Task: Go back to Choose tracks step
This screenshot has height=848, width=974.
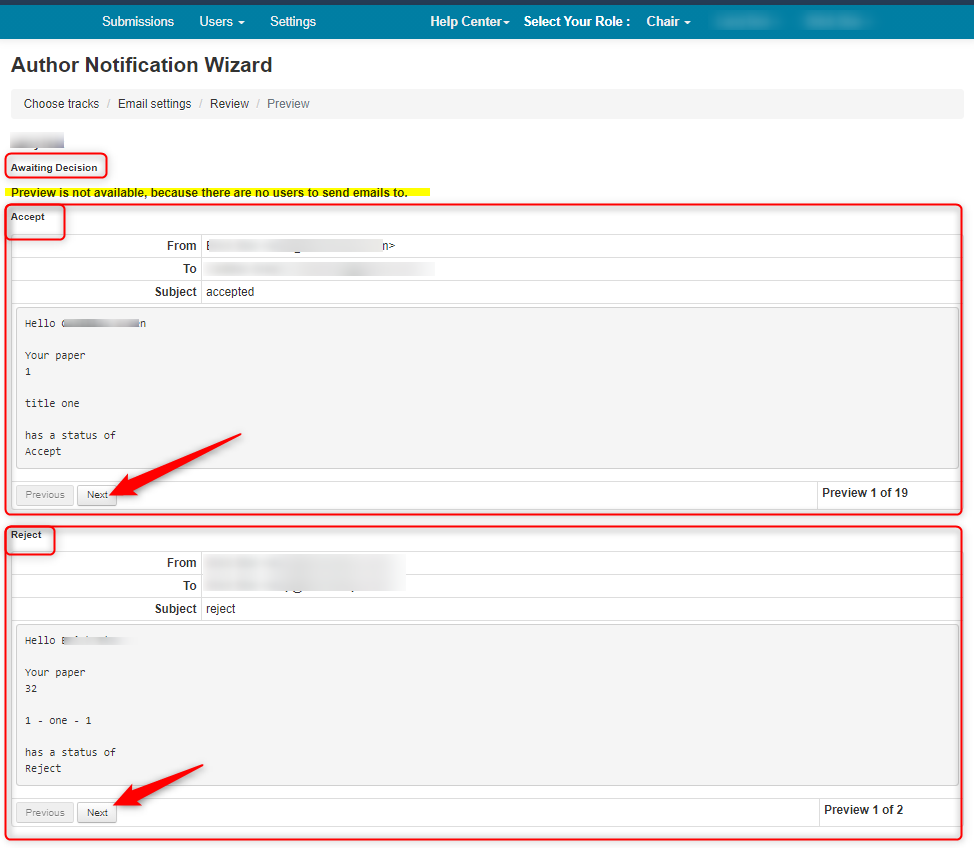Action: pos(62,104)
